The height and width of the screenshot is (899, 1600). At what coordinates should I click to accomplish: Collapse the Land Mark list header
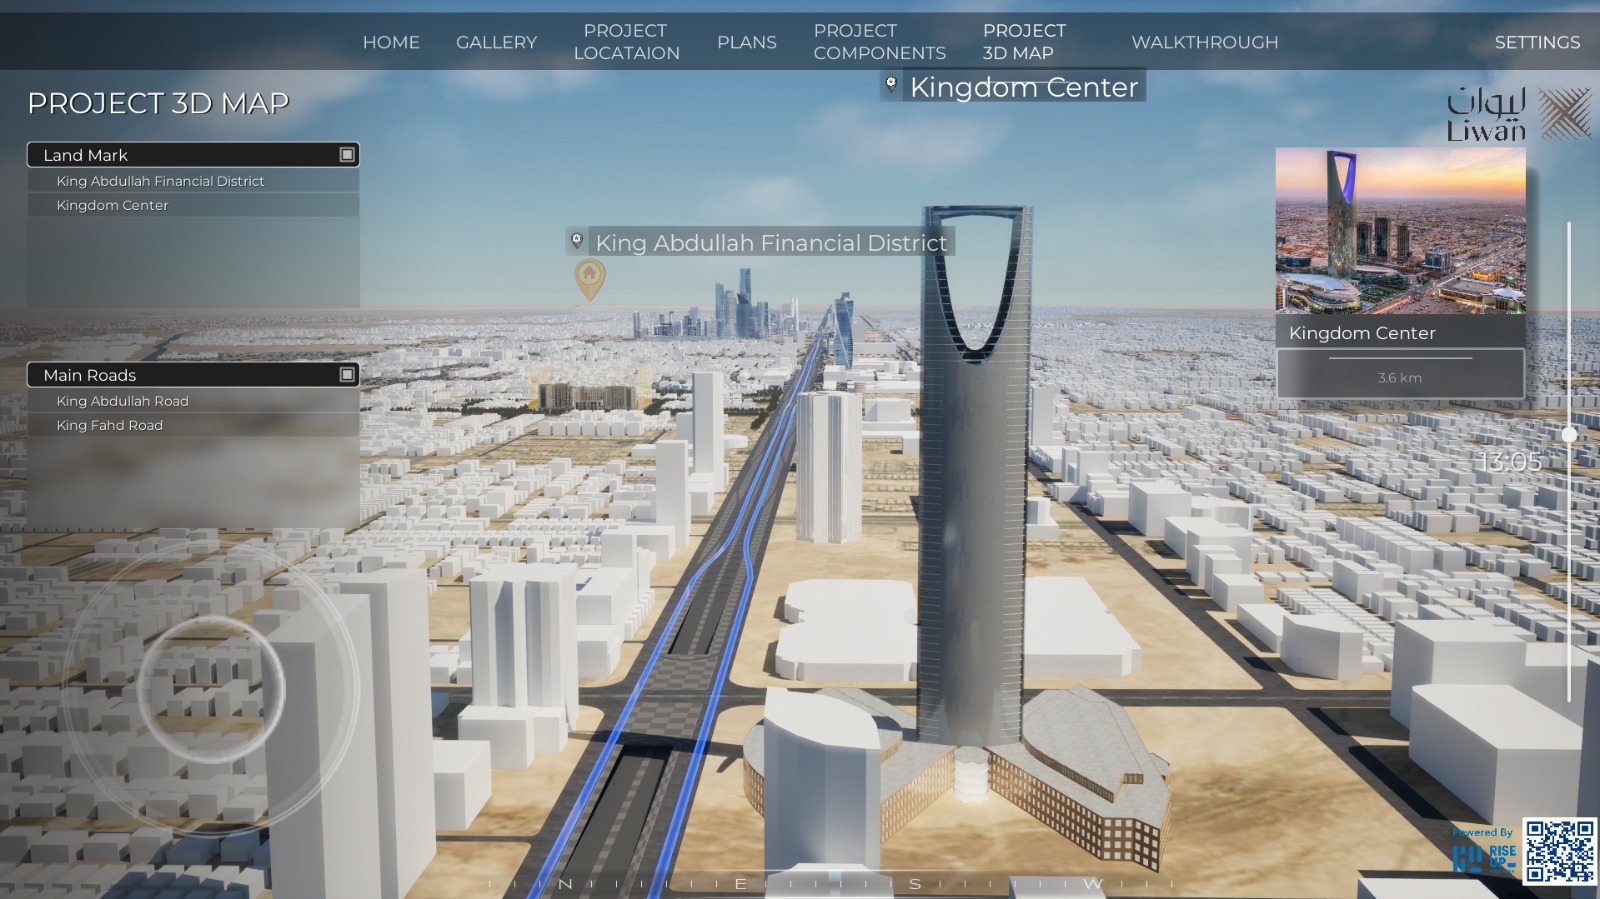pos(180,155)
